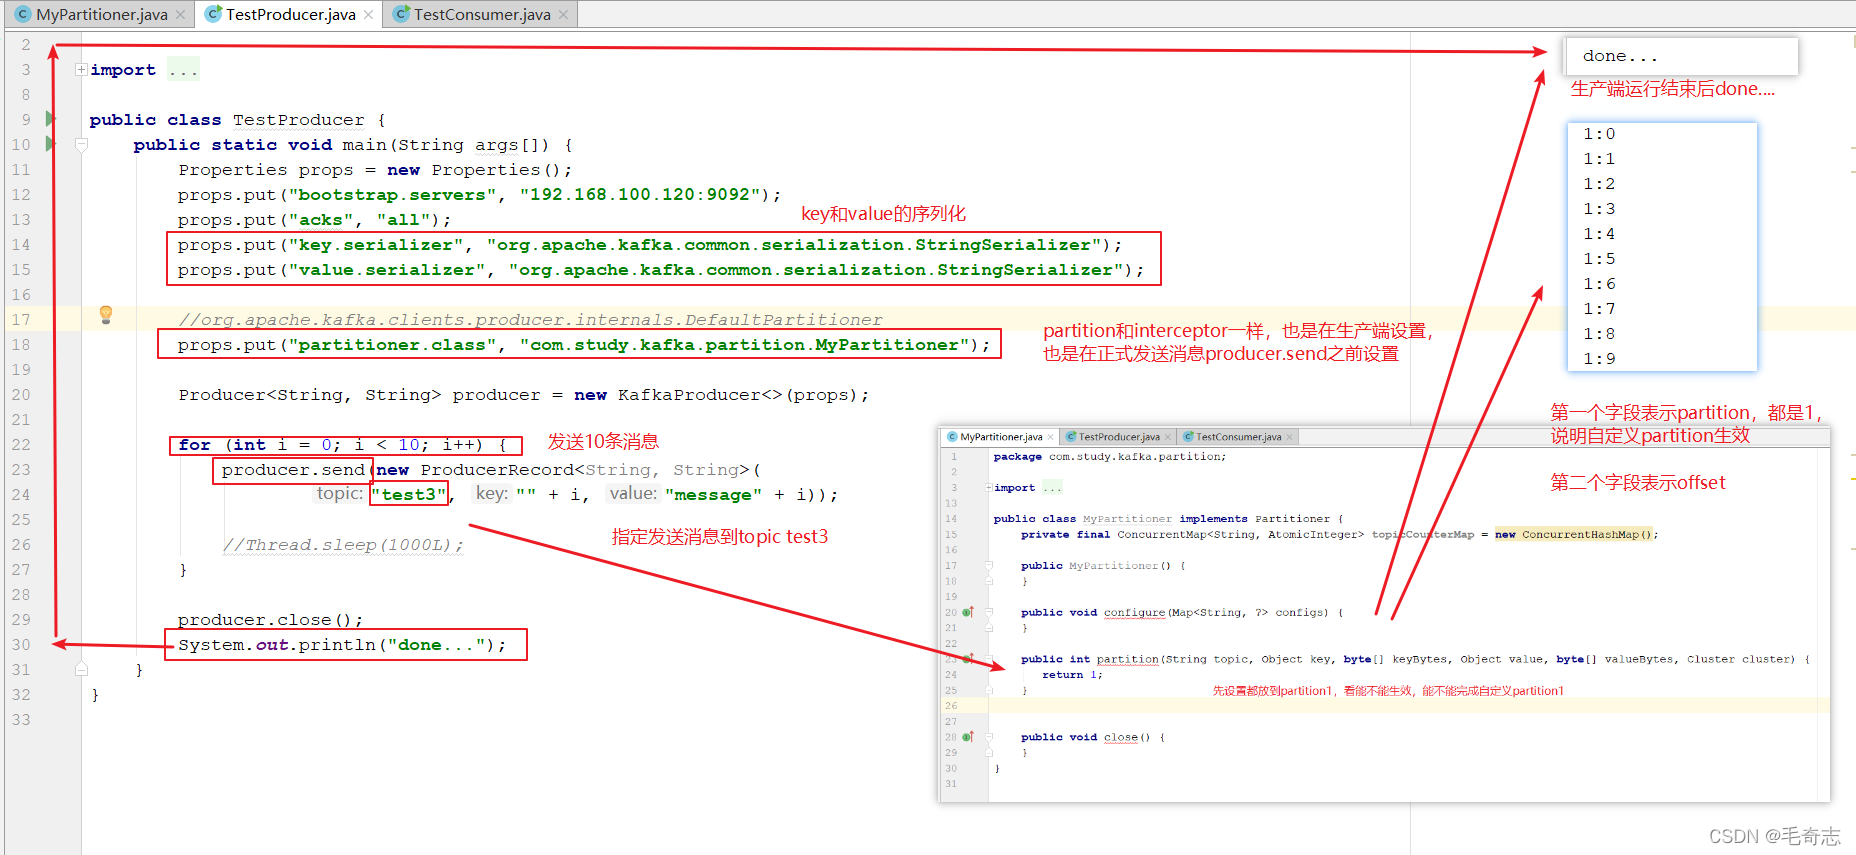Select the TestProducer.java tab

[289, 14]
